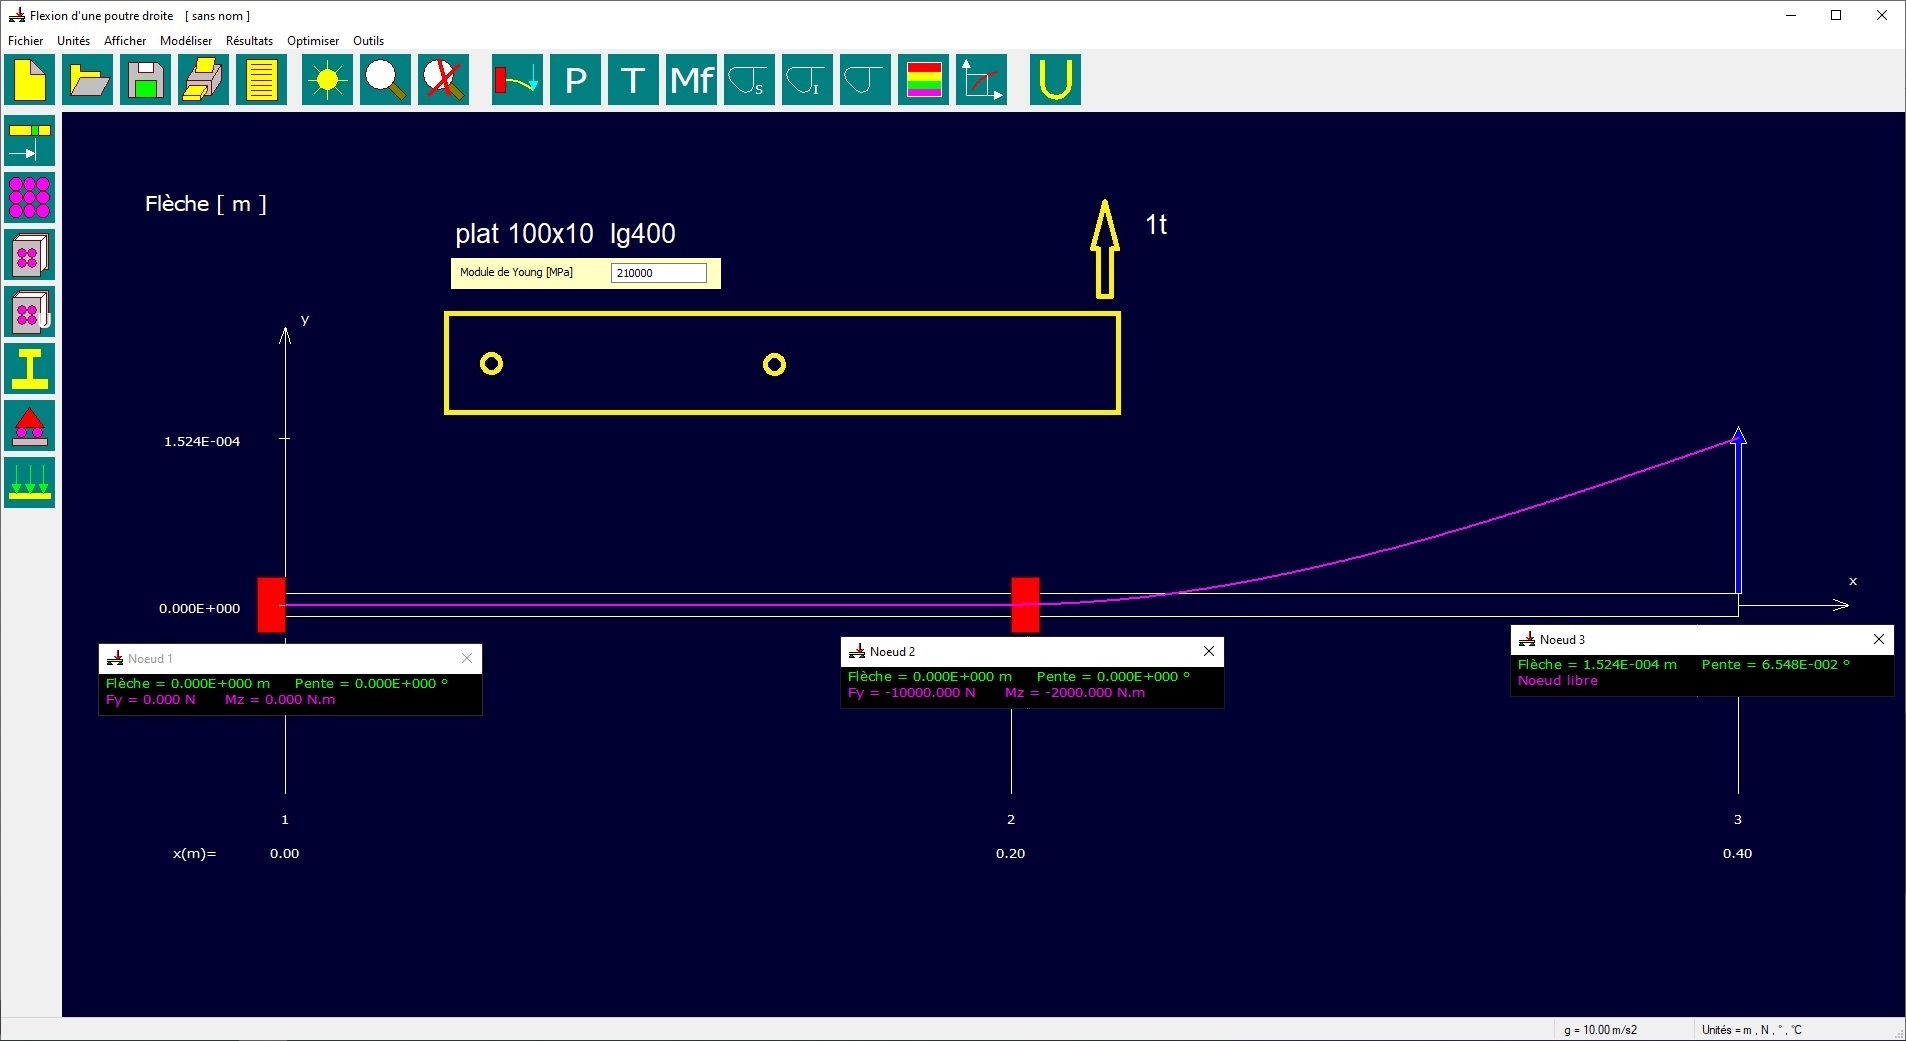Image resolution: width=1906 pixels, height=1041 pixels.
Task: Open the rainbow color-band stress view
Action: [924, 80]
